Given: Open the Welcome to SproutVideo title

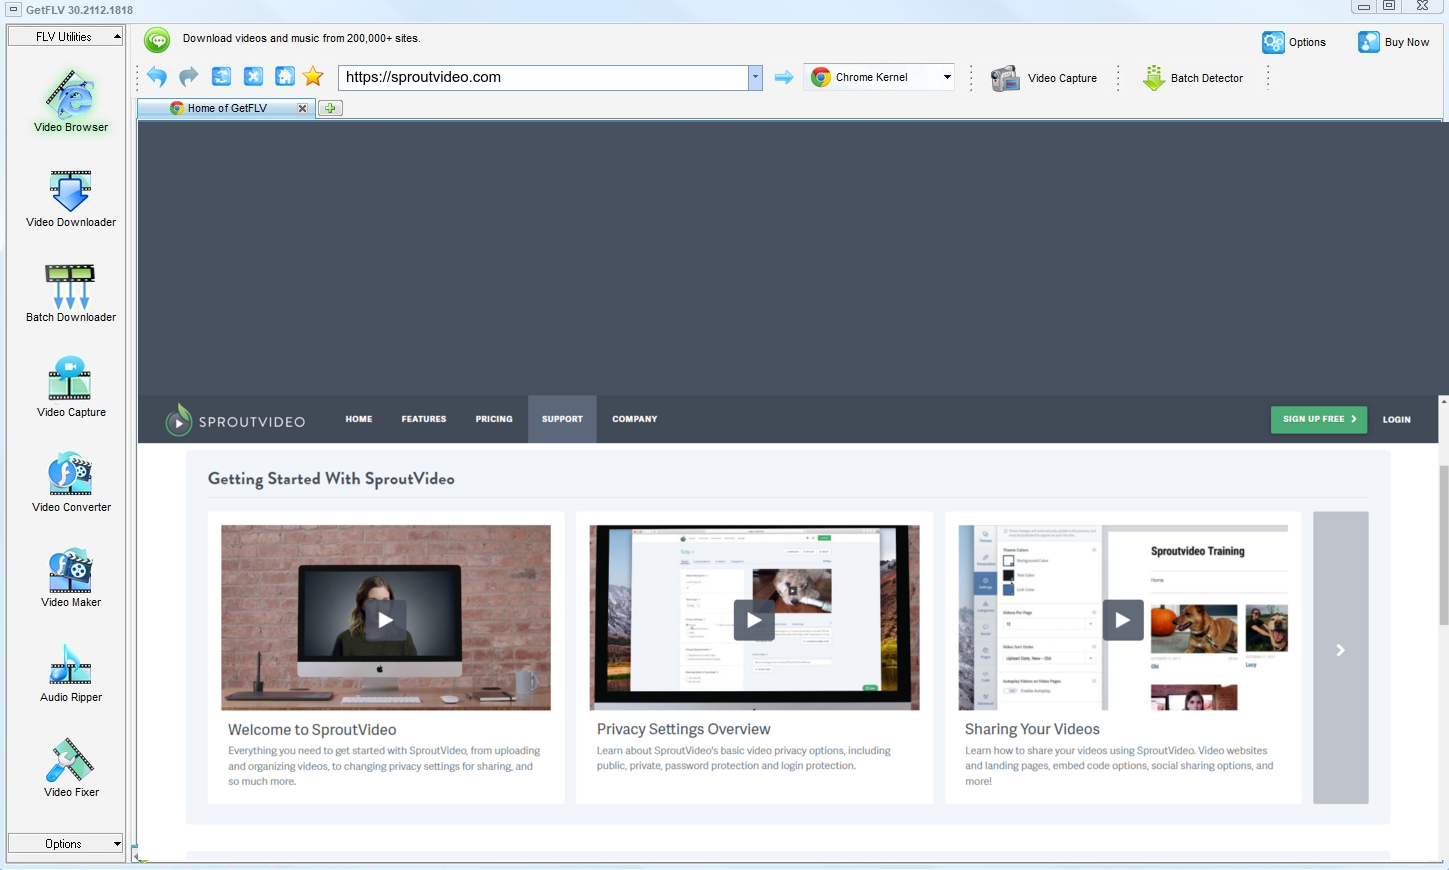Looking at the screenshot, I should click(312, 730).
